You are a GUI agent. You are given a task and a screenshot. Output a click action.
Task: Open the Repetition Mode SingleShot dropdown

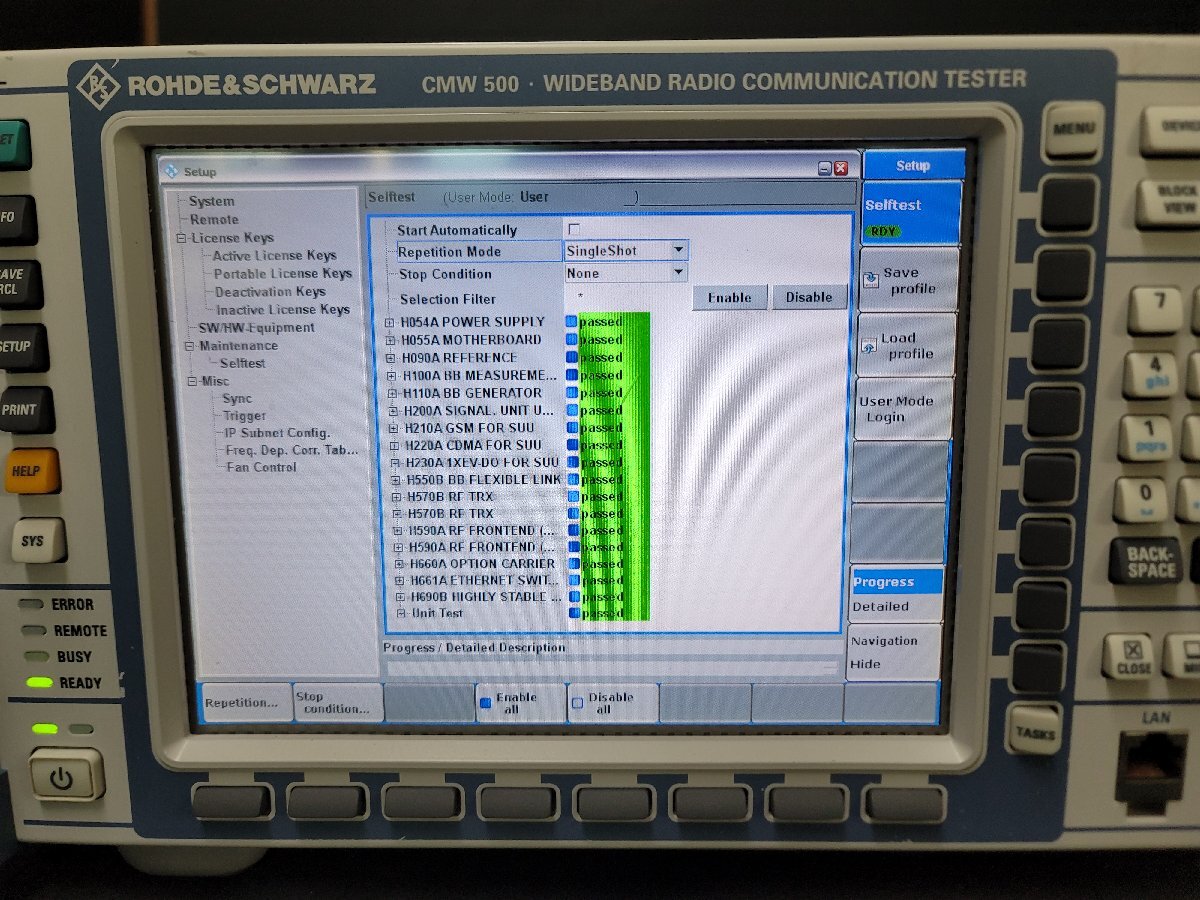coord(678,250)
